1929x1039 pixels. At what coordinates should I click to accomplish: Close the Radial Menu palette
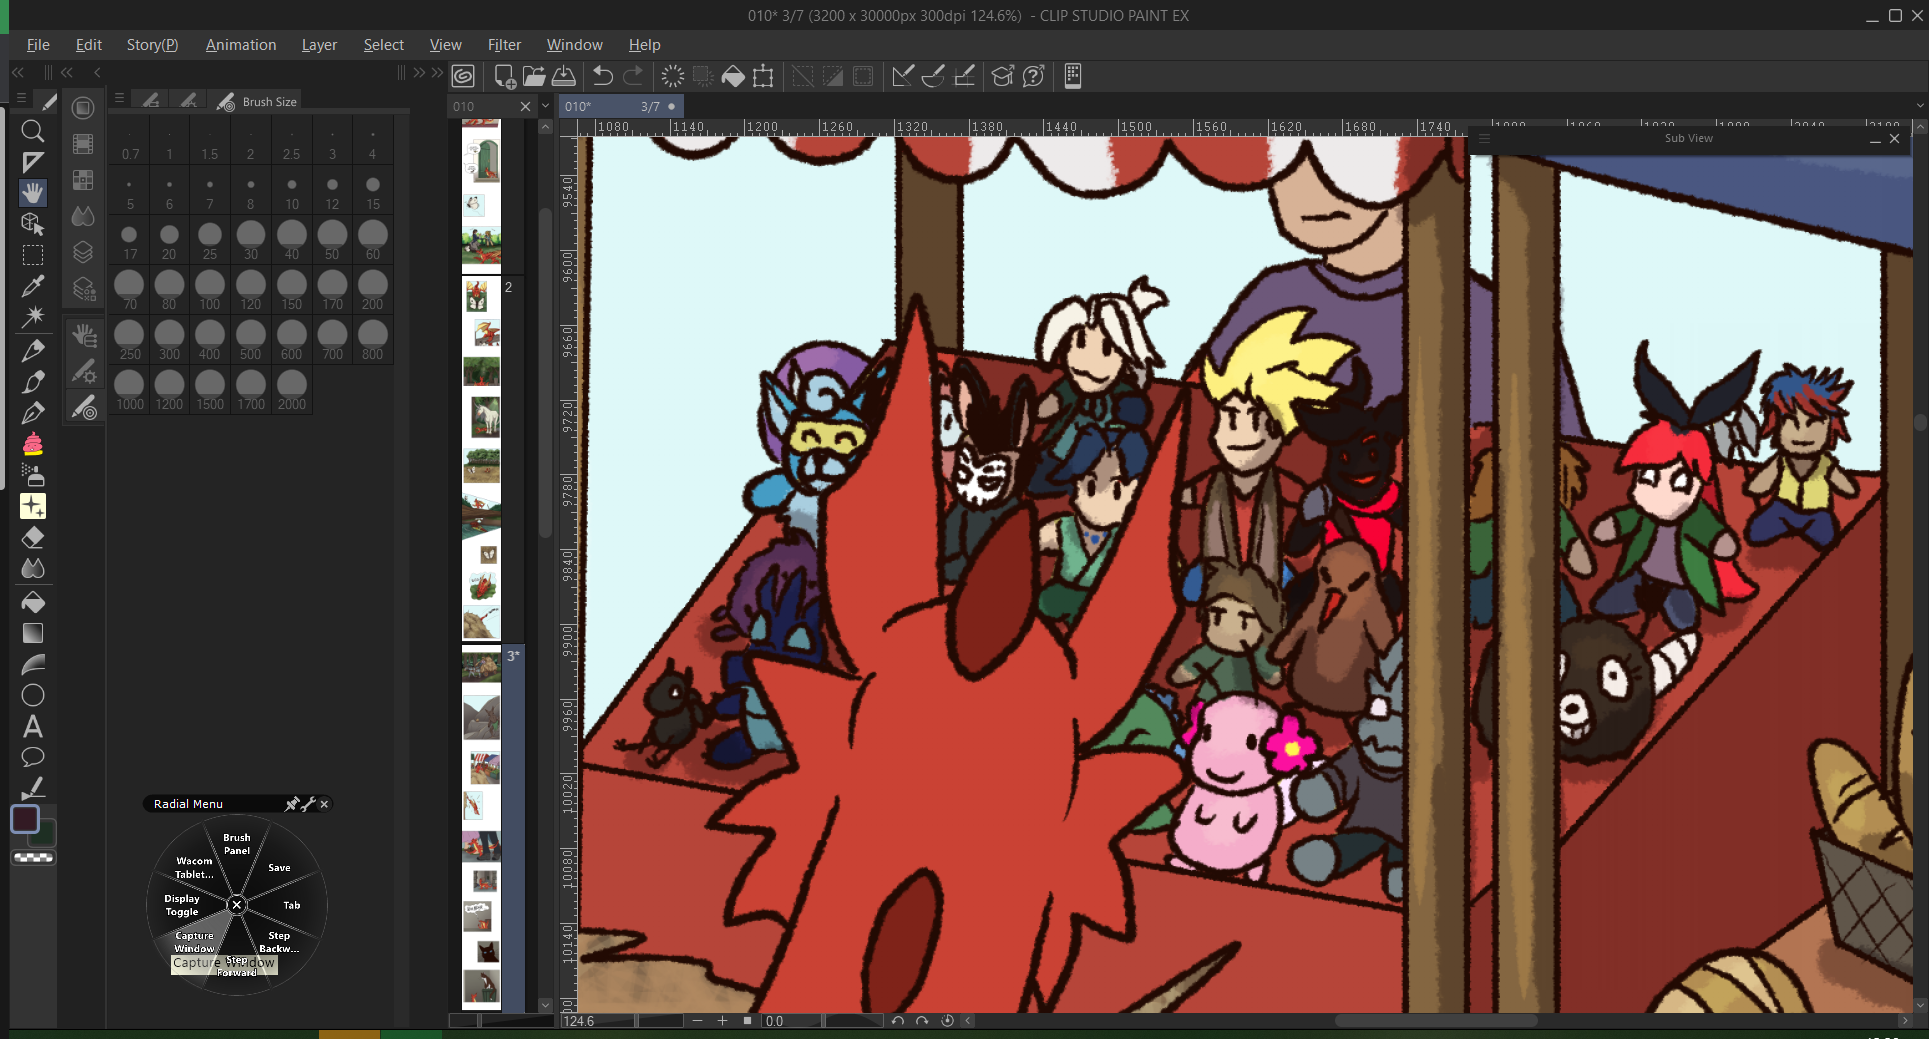[324, 804]
